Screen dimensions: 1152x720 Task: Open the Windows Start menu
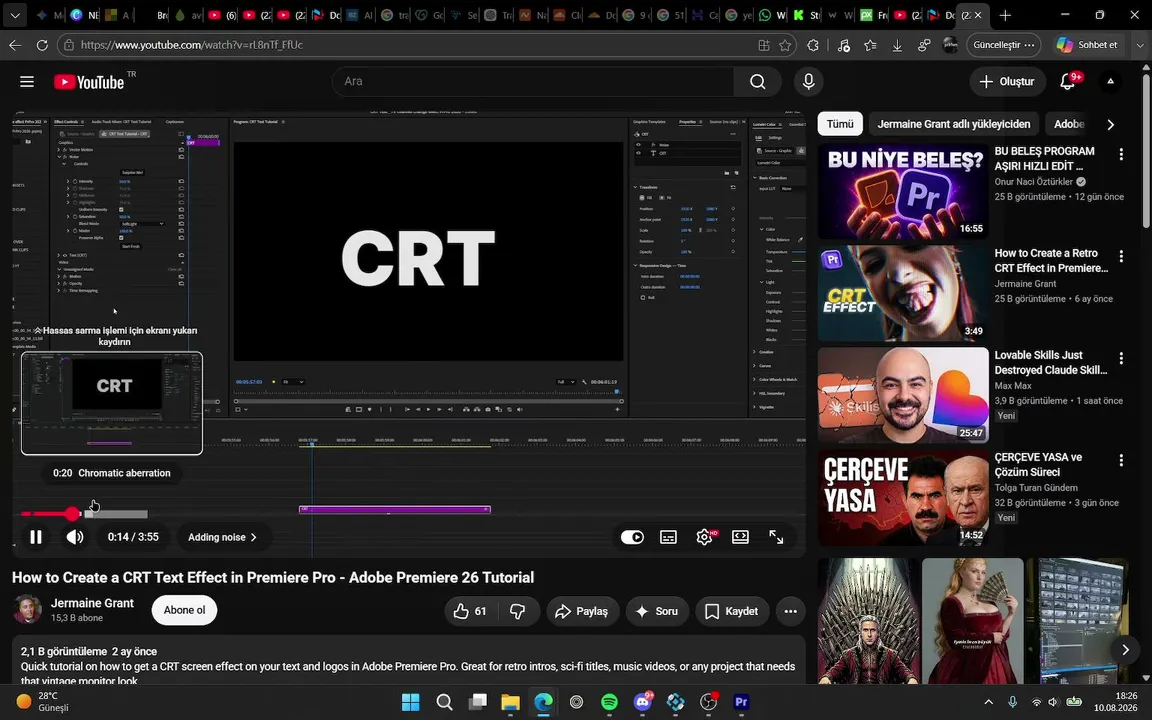point(411,702)
